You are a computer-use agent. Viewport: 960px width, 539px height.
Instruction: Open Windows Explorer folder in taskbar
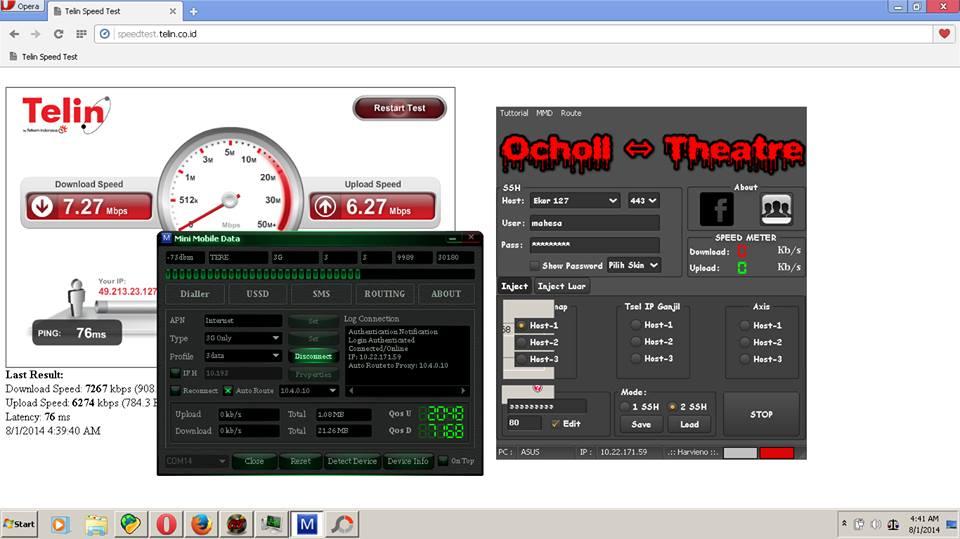point(96,524)
